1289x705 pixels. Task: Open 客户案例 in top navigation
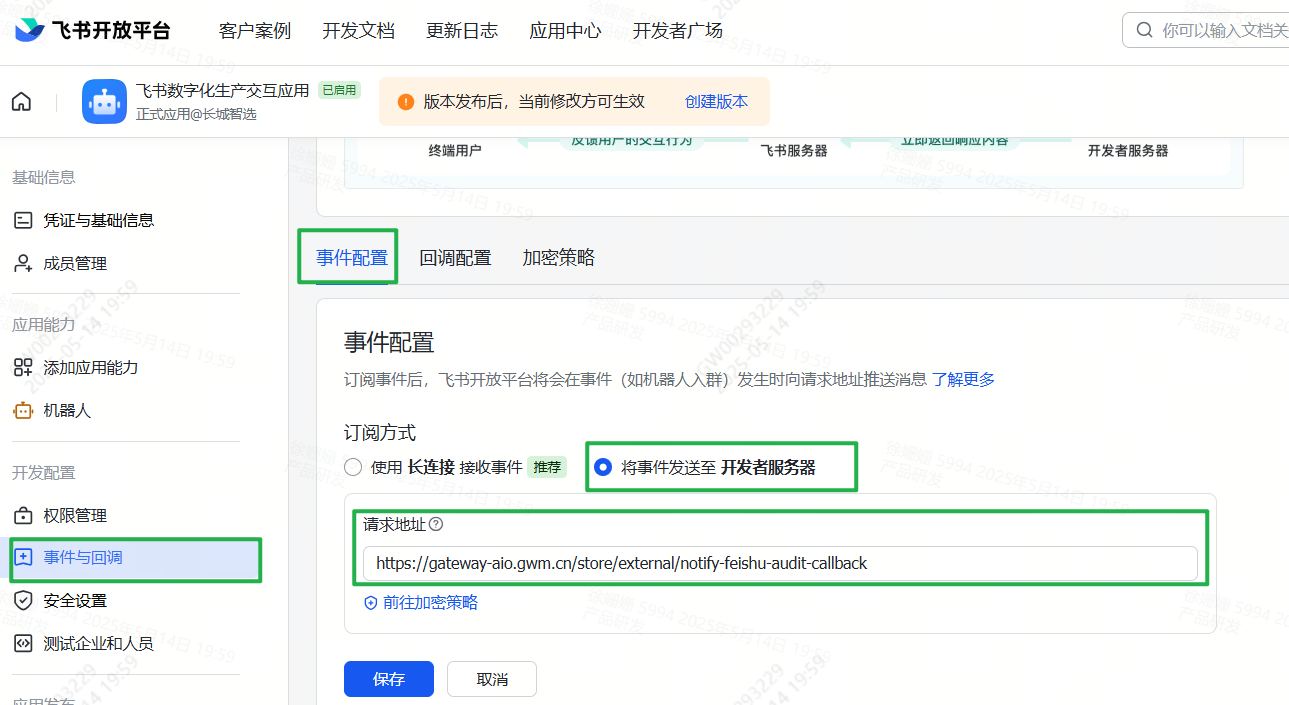[x=255, y=31]
